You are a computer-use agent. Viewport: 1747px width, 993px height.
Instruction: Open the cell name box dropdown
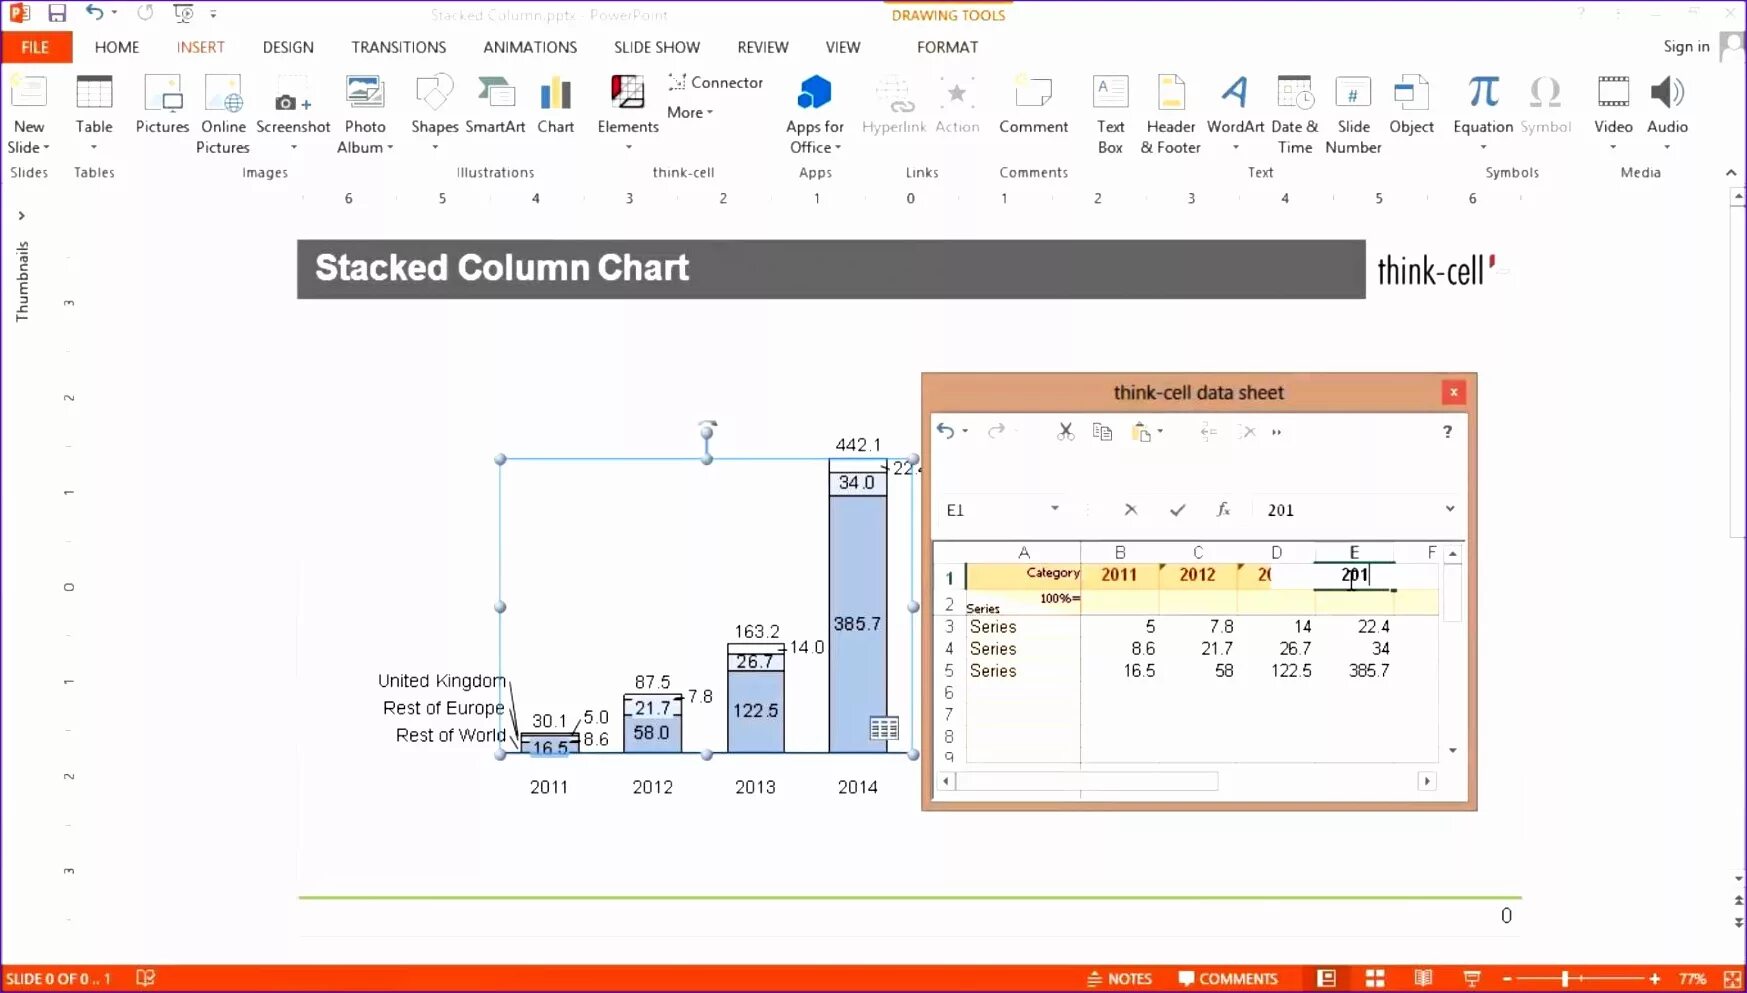click(x=1055, y=509)
